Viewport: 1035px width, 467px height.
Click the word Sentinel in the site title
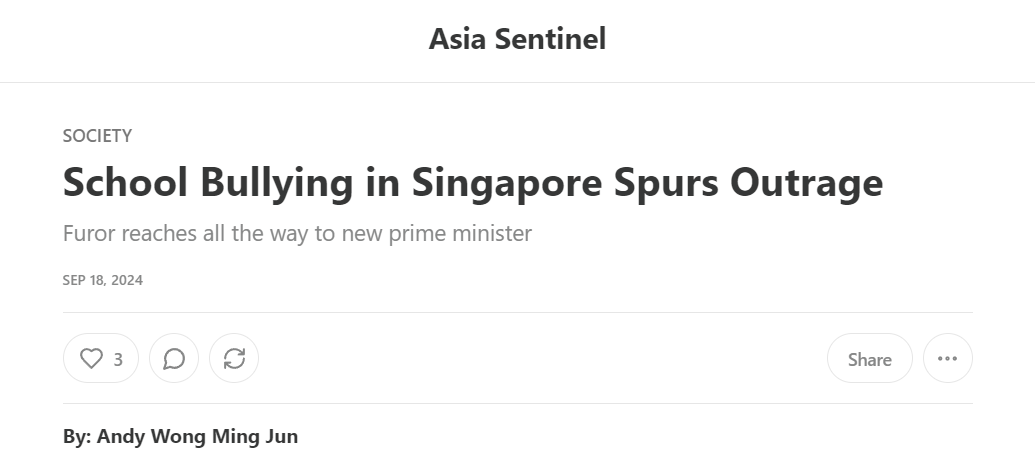click(551, 39)
